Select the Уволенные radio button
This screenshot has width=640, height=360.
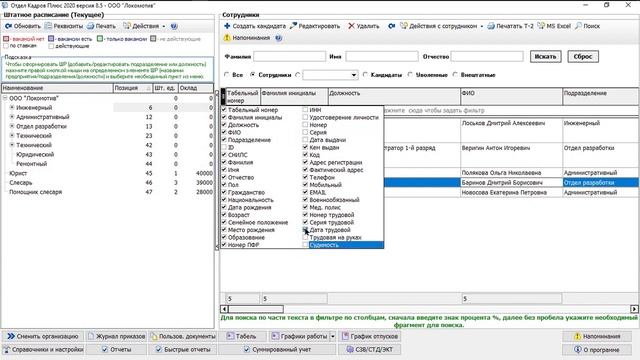(x=411, y=75)
